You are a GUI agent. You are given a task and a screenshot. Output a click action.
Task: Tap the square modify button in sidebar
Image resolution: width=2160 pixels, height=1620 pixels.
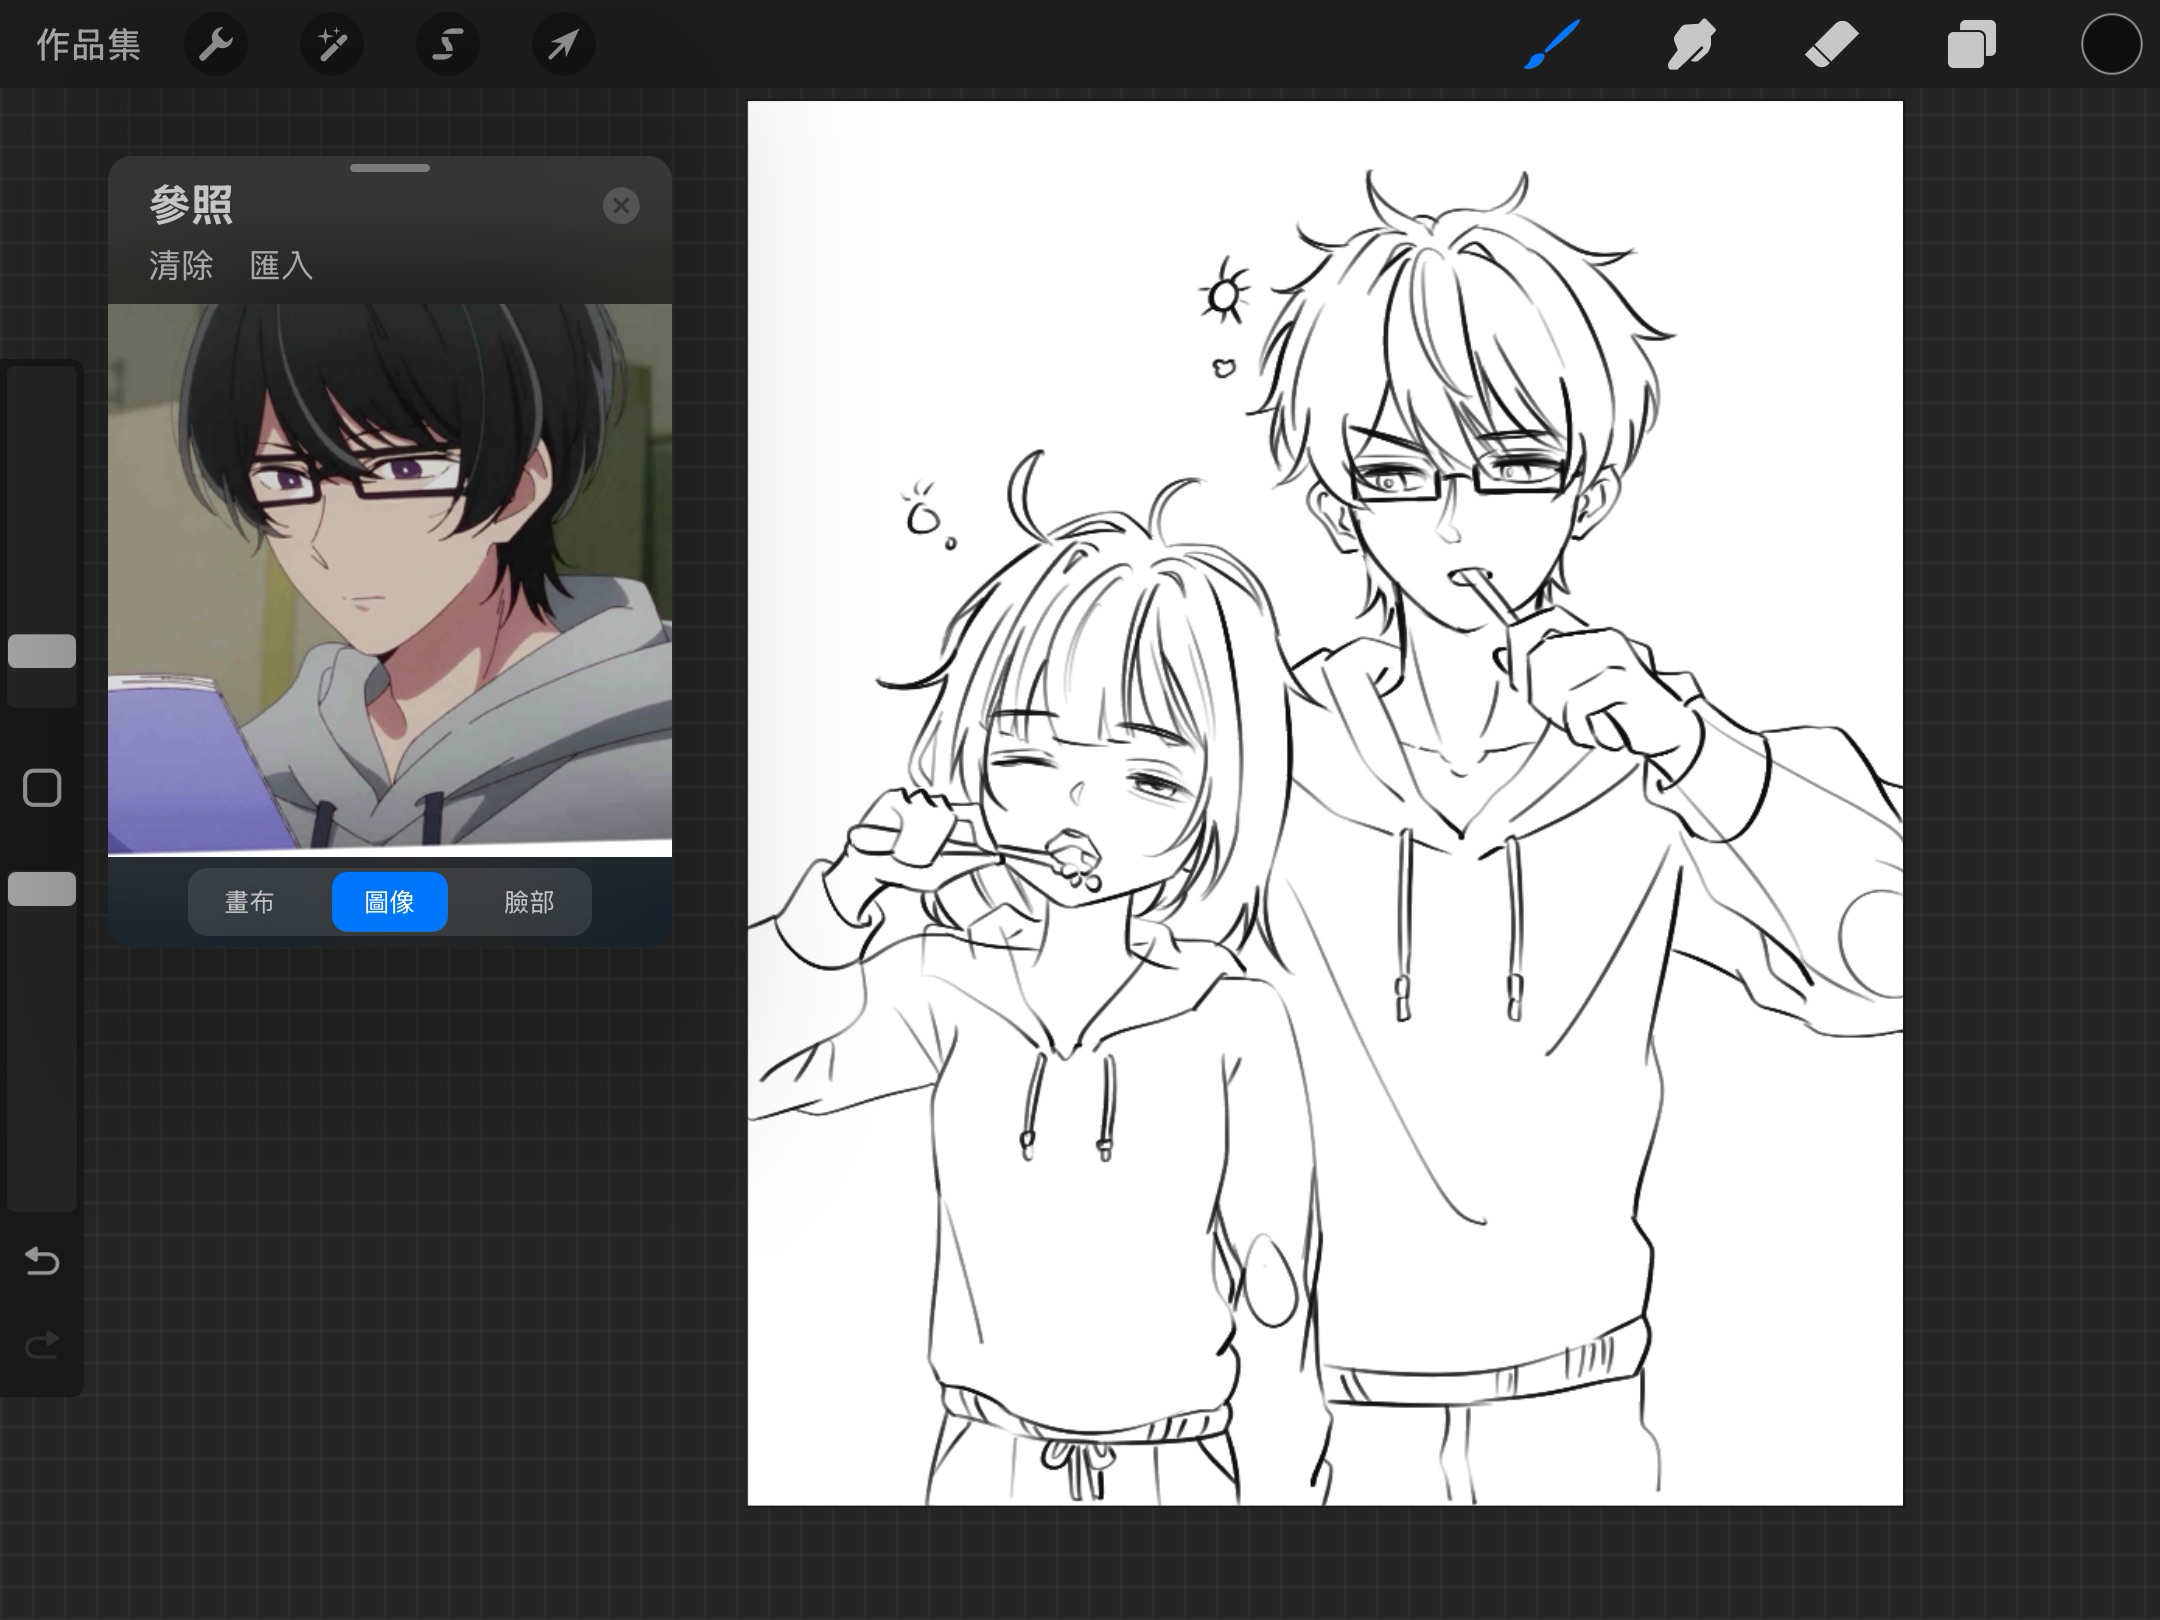coord(42,788)
